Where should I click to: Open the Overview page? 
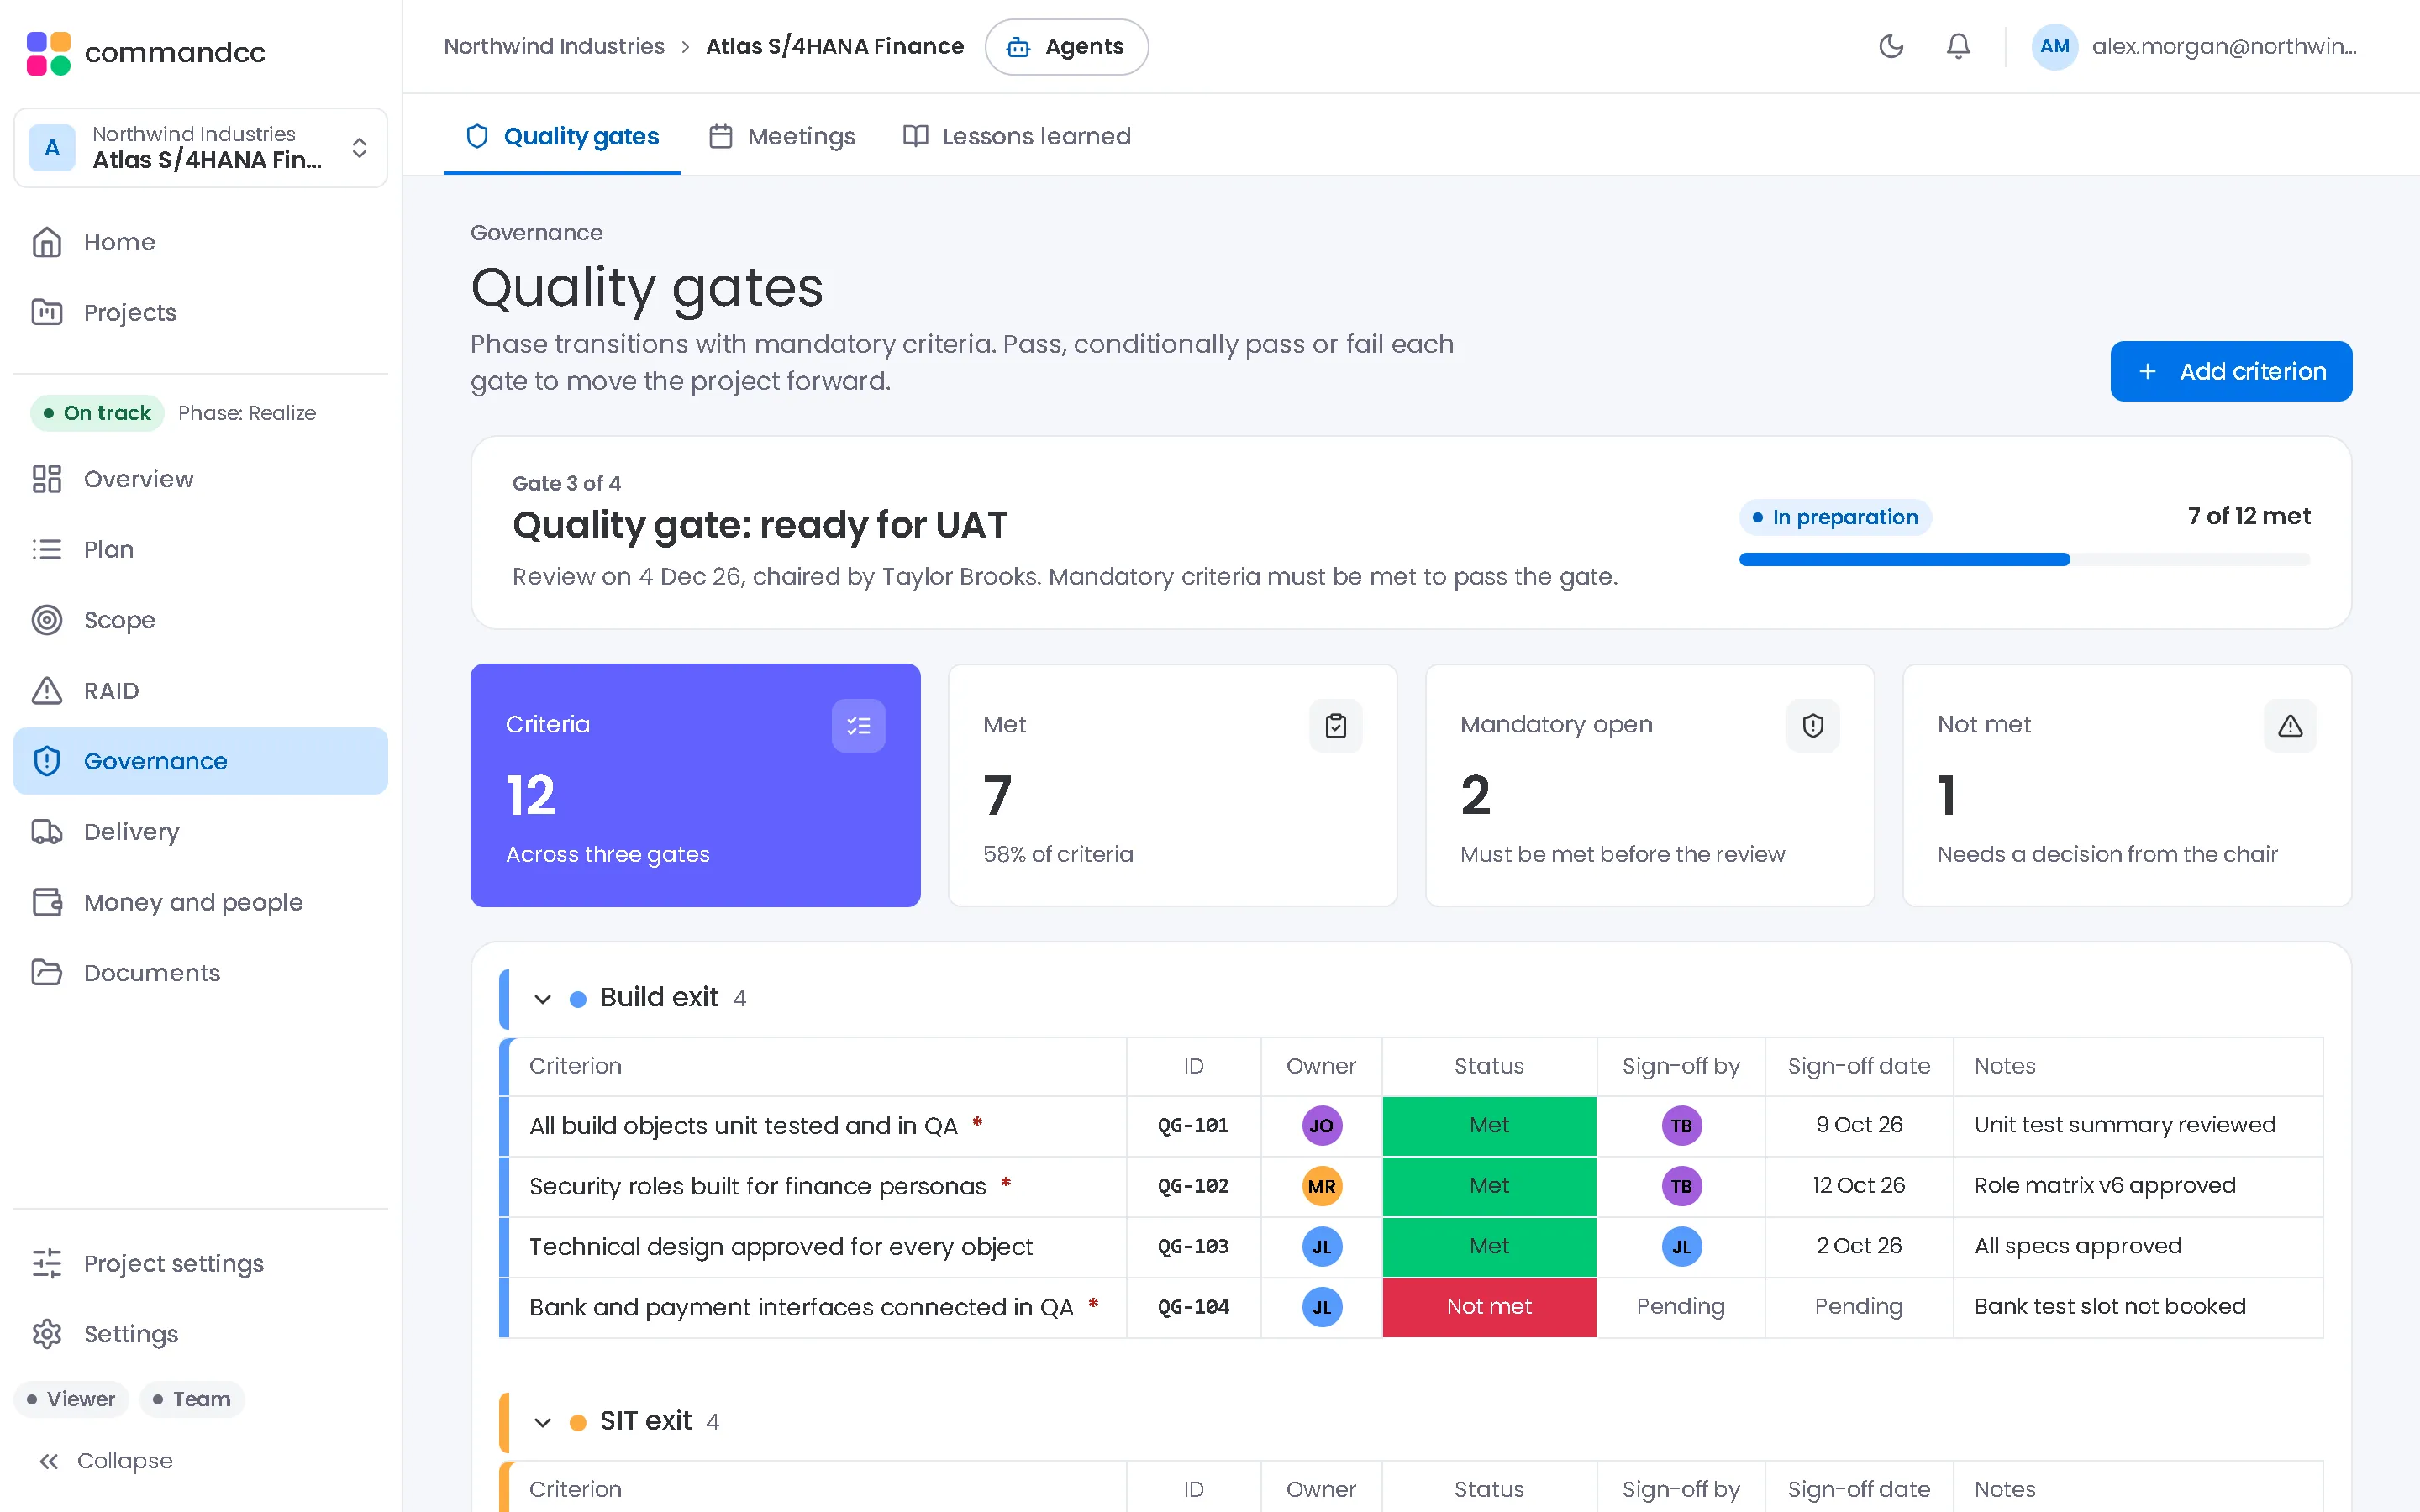click(200, 479)
